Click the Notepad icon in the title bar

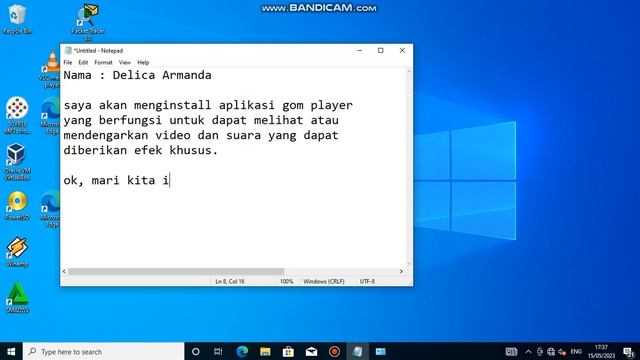click(x=68, y=51)
